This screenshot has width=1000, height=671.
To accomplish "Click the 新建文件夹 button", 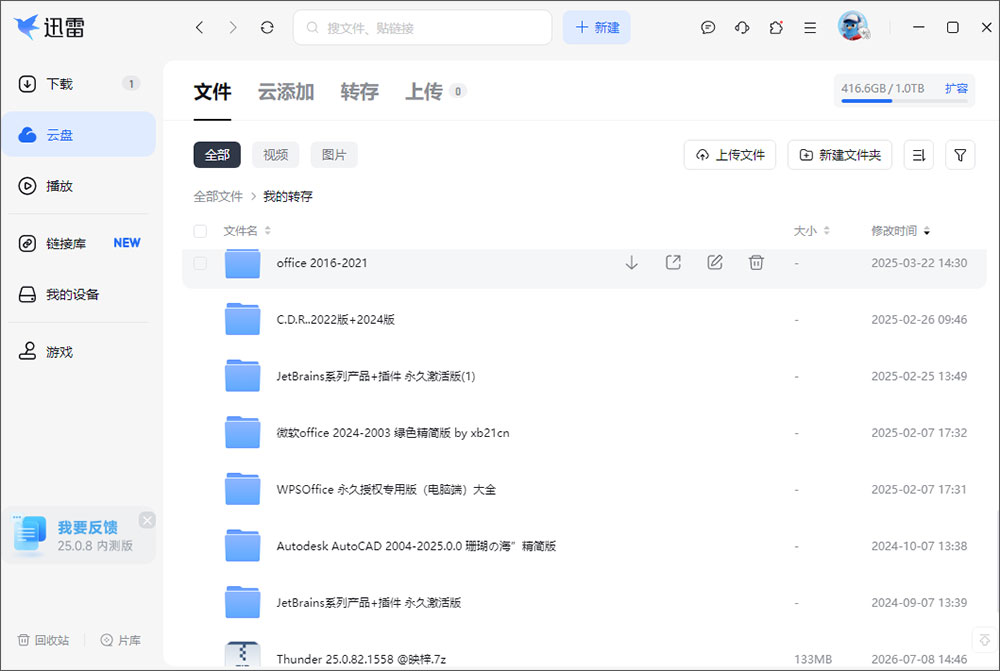I will pos(840,155).
